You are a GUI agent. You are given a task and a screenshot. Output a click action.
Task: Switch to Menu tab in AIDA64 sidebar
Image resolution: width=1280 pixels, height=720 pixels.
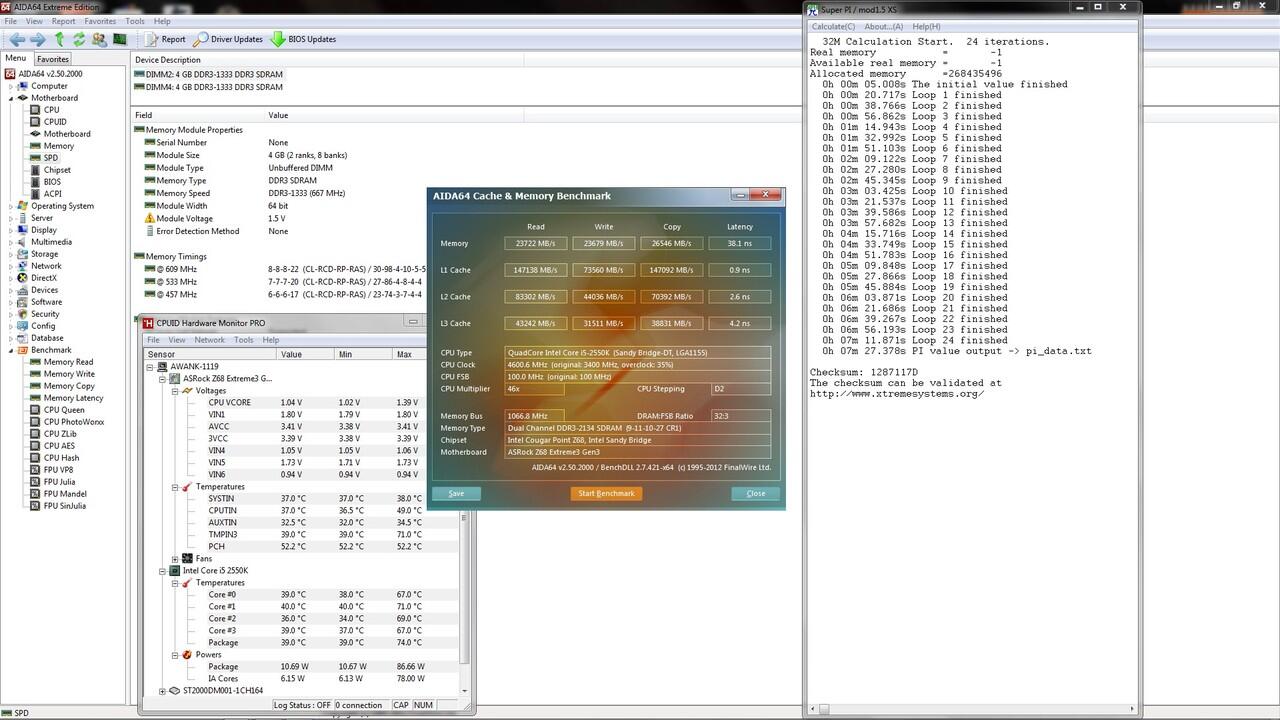[x=16, y=58]
